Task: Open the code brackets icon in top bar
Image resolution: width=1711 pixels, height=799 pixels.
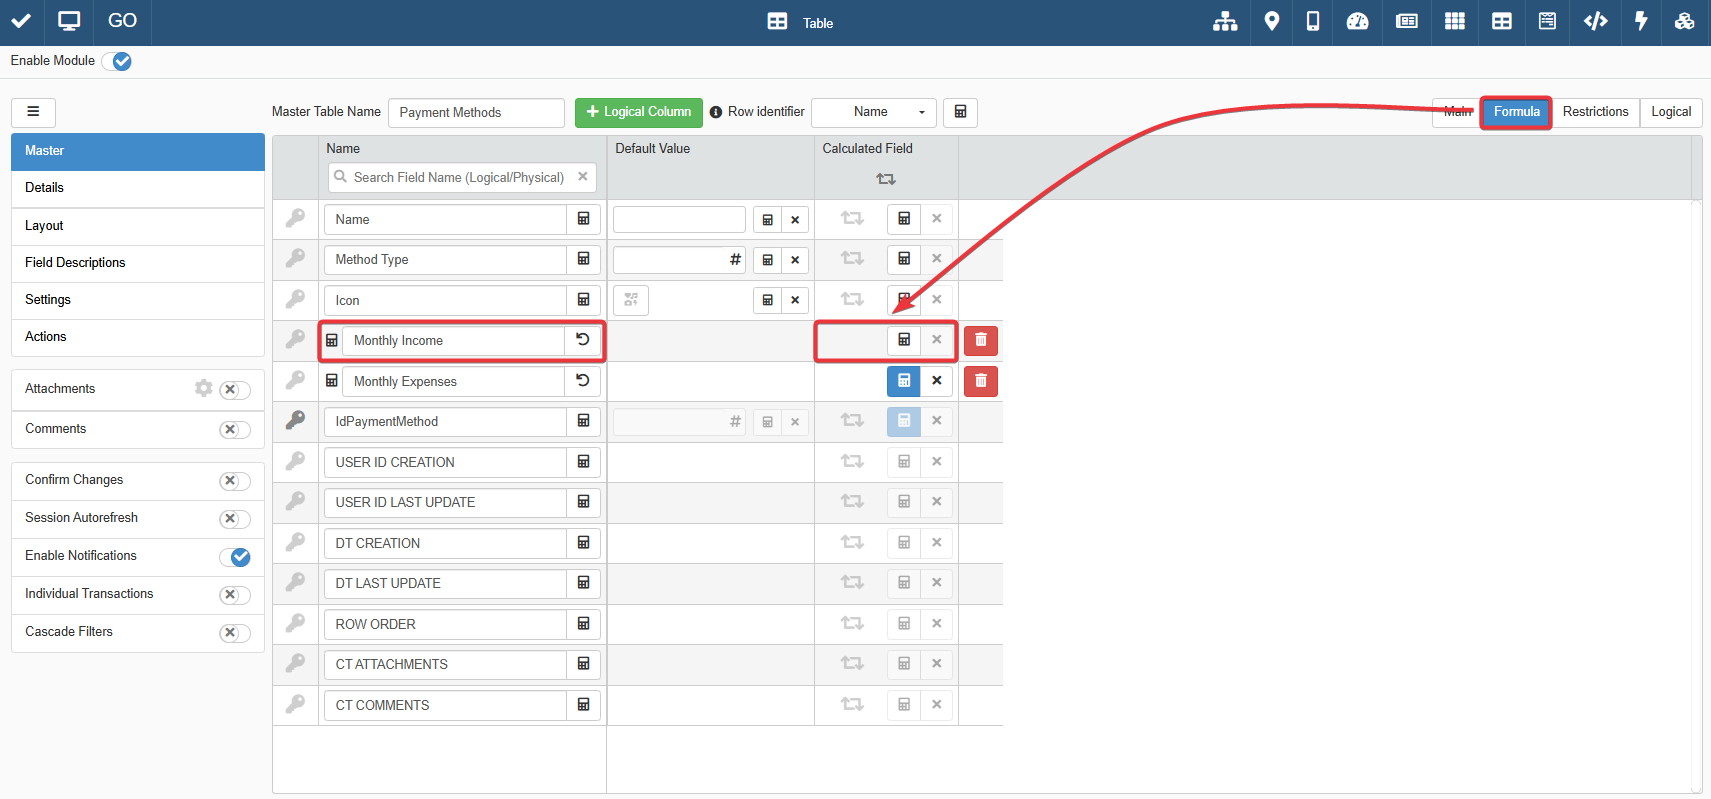Action: (1596, 21)
